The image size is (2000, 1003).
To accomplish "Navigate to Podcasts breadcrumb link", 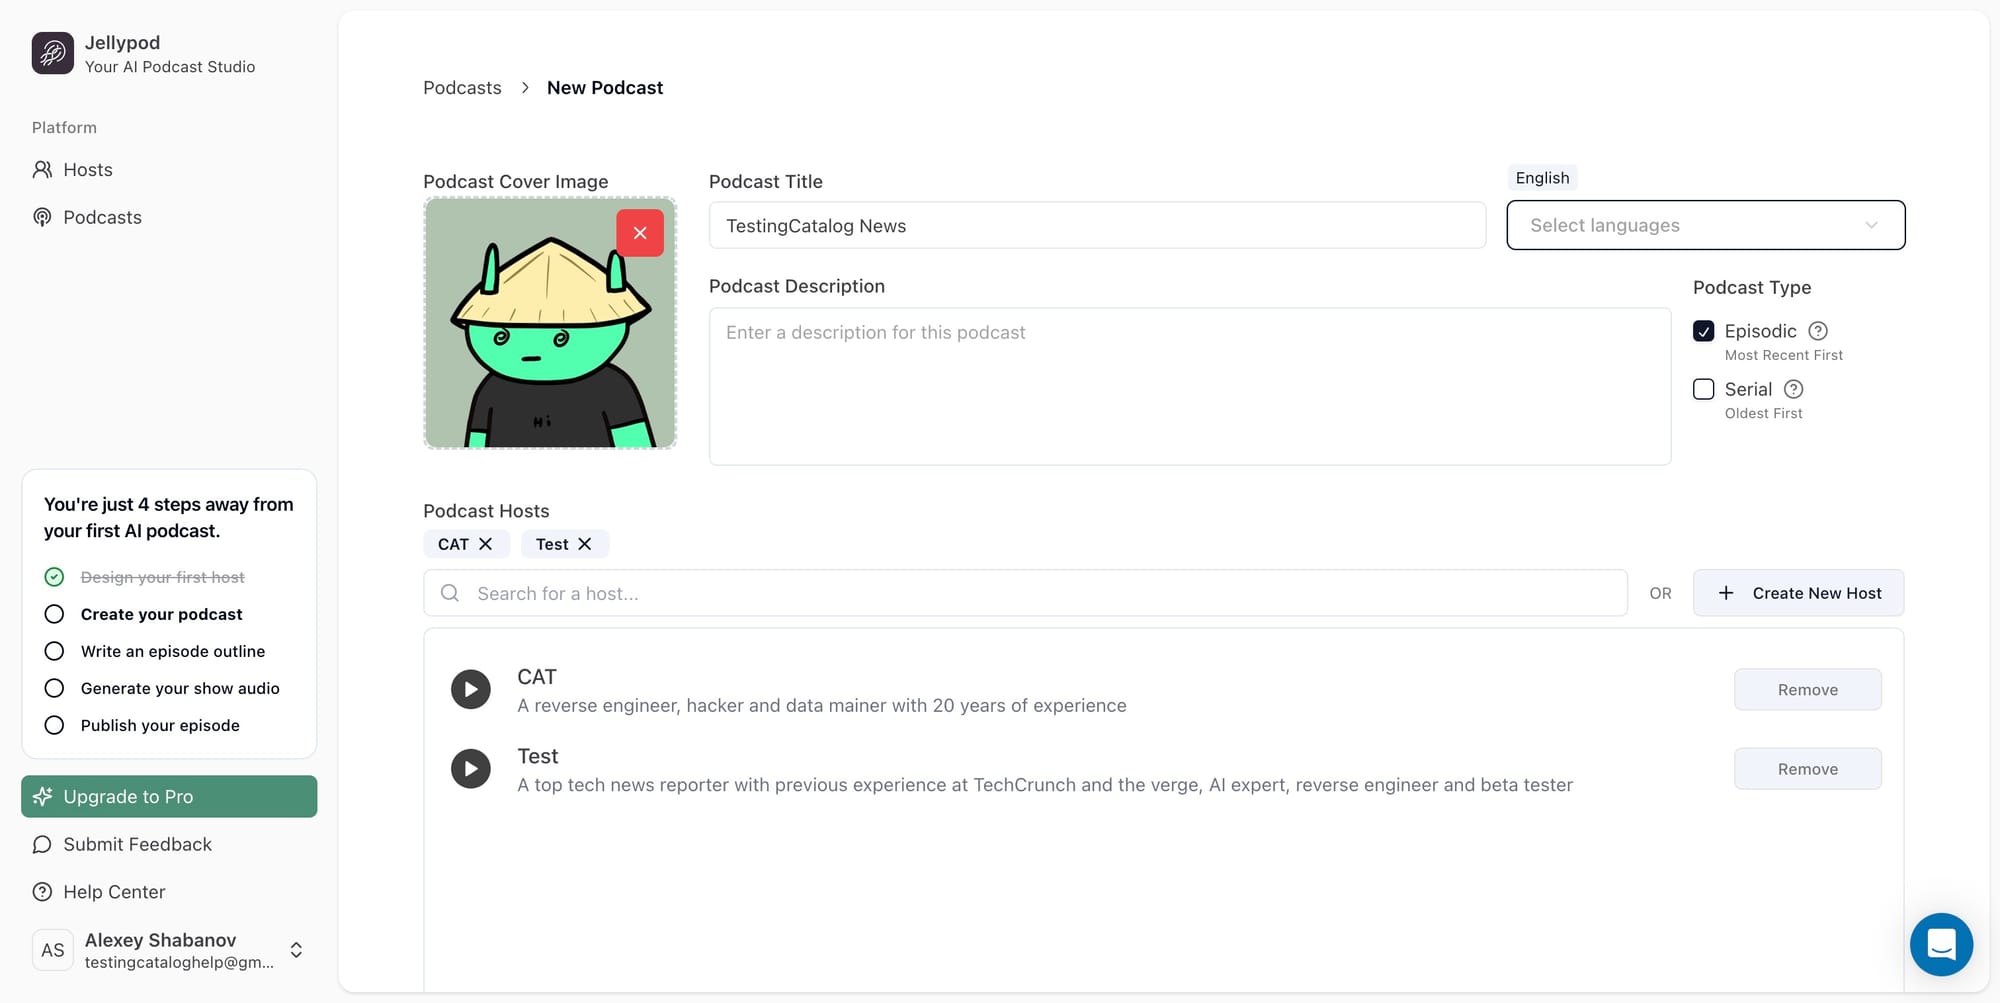I will 462,88.
